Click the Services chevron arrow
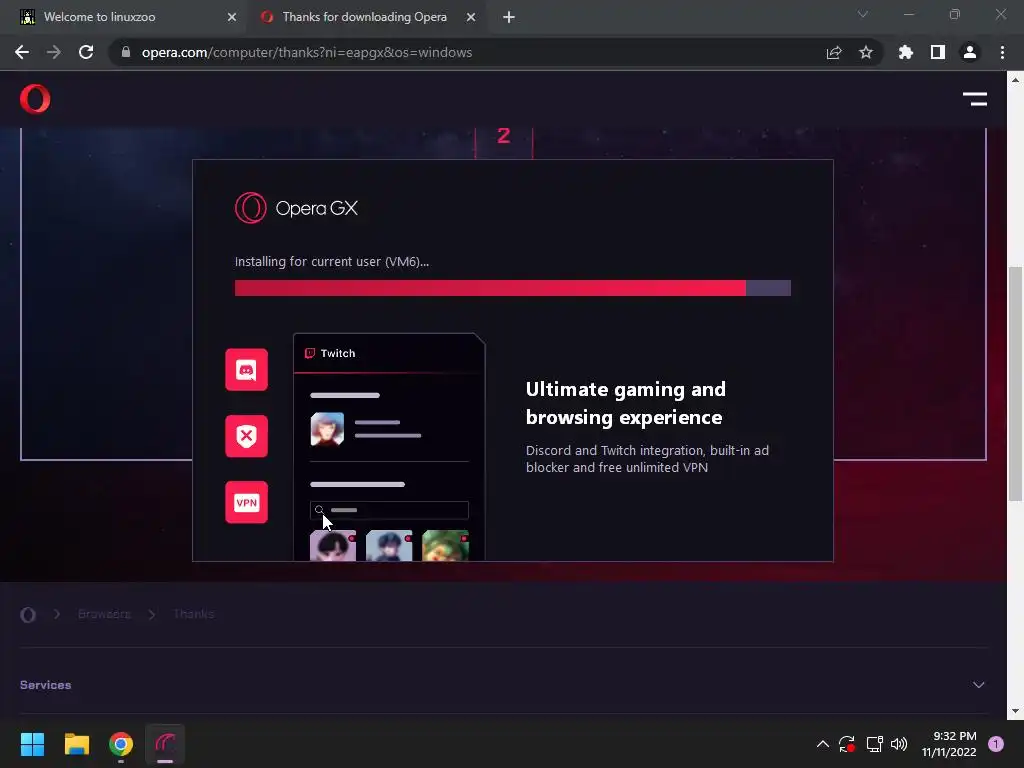This screenshot has height=768, width=1024. click(978, 685)
